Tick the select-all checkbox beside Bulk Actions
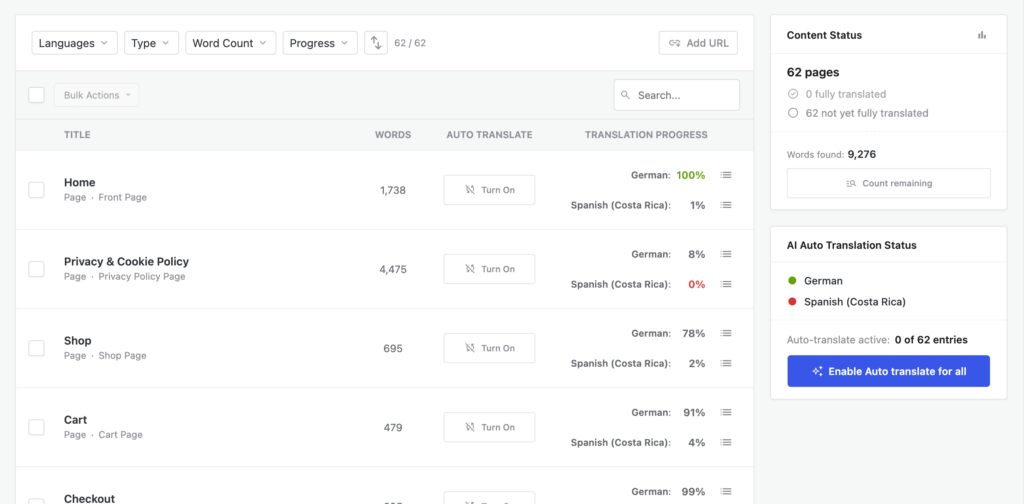The height and width of the screenshot is (504, 1024). pyautogui.click(x=37, y=95)
